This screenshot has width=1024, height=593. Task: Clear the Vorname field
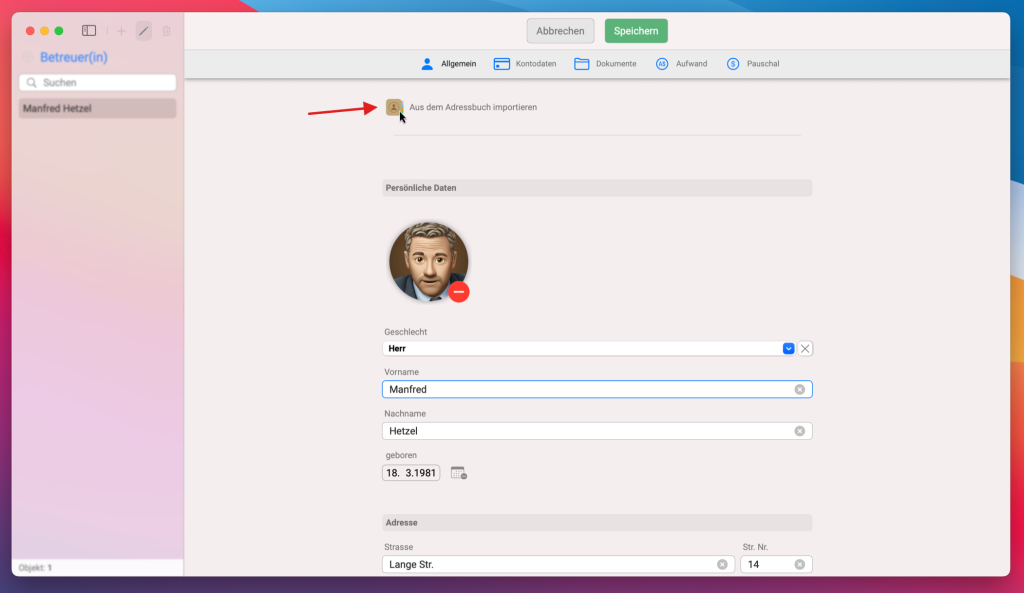click(799, 389)
